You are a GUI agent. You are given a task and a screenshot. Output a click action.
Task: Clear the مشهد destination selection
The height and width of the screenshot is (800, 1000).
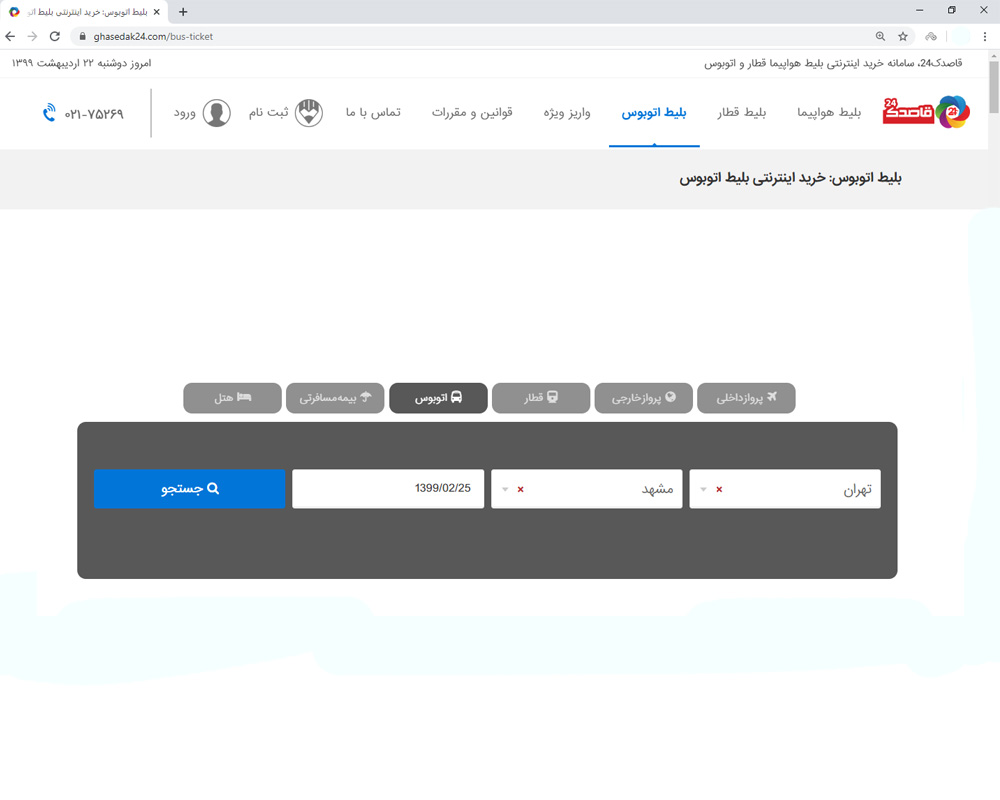pos(520,489)
